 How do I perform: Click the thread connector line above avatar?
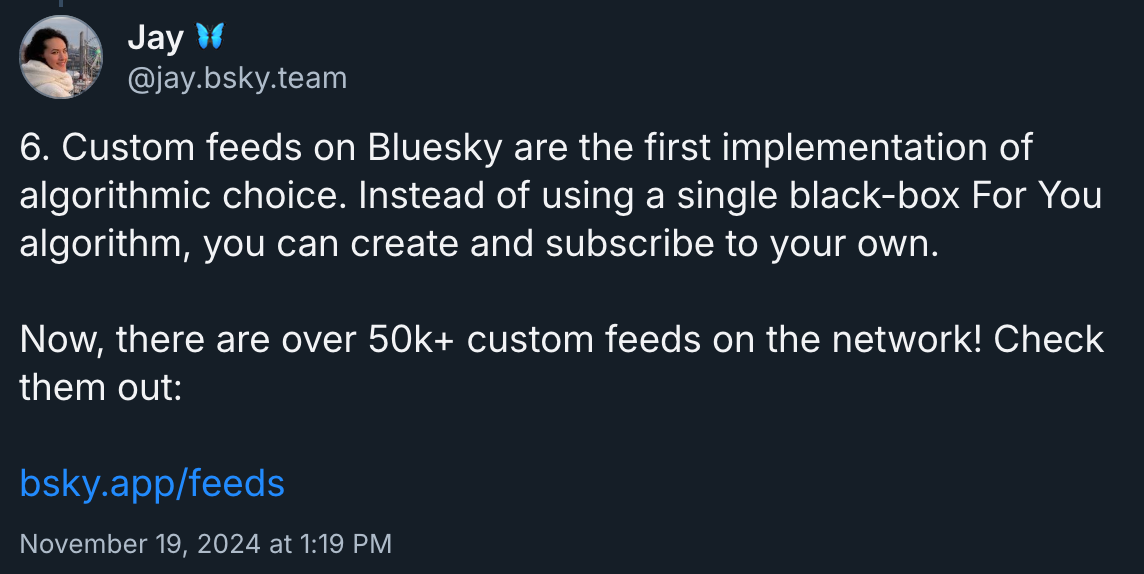click(x=61, y=4)
